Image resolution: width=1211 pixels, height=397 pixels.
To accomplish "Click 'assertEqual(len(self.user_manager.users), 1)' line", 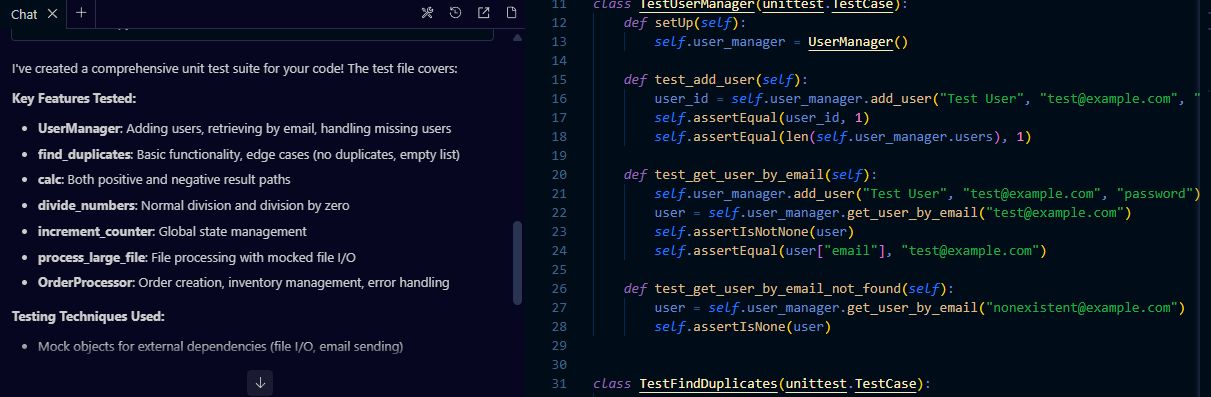I will click(843, 137).
